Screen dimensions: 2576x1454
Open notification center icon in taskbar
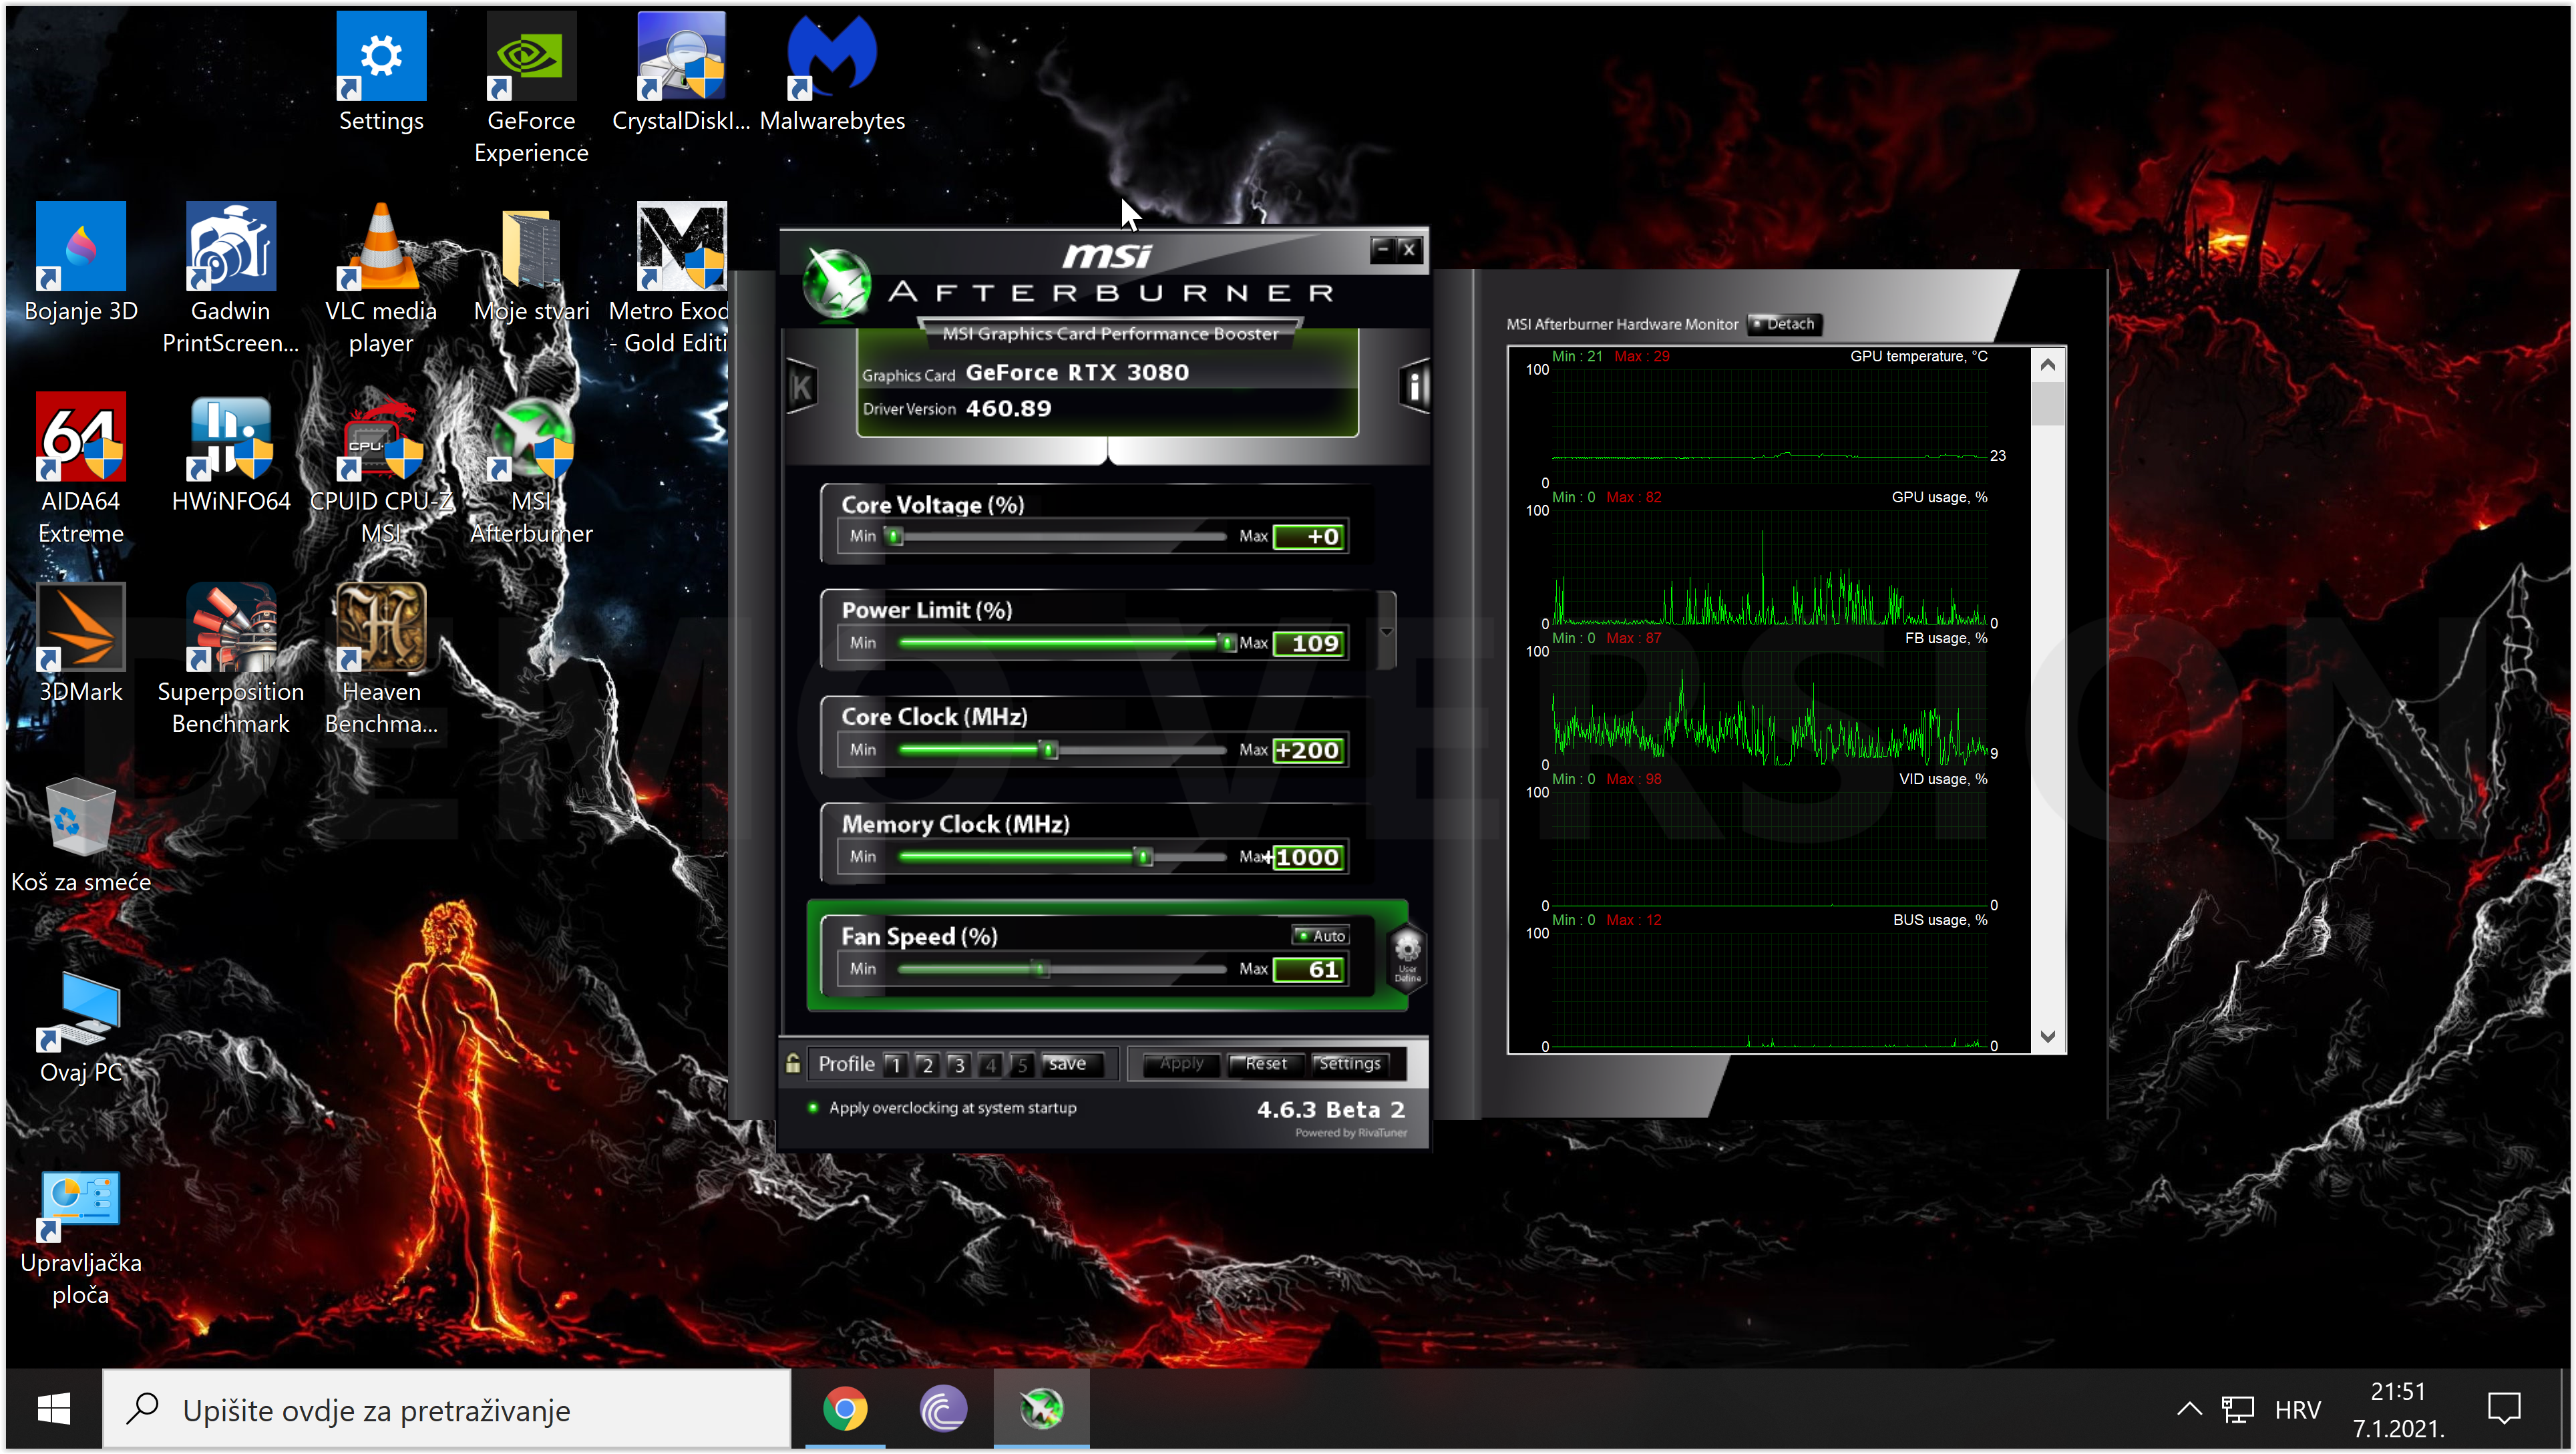pos(2504,1409)
